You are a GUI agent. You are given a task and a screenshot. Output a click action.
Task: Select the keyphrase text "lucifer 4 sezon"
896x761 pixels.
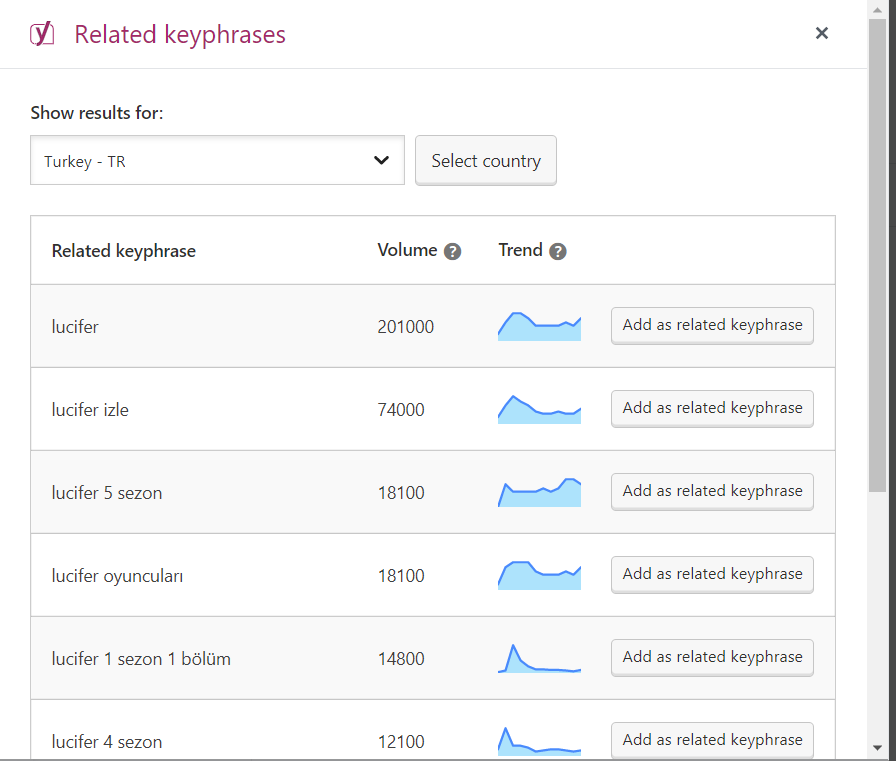[107, 742]
